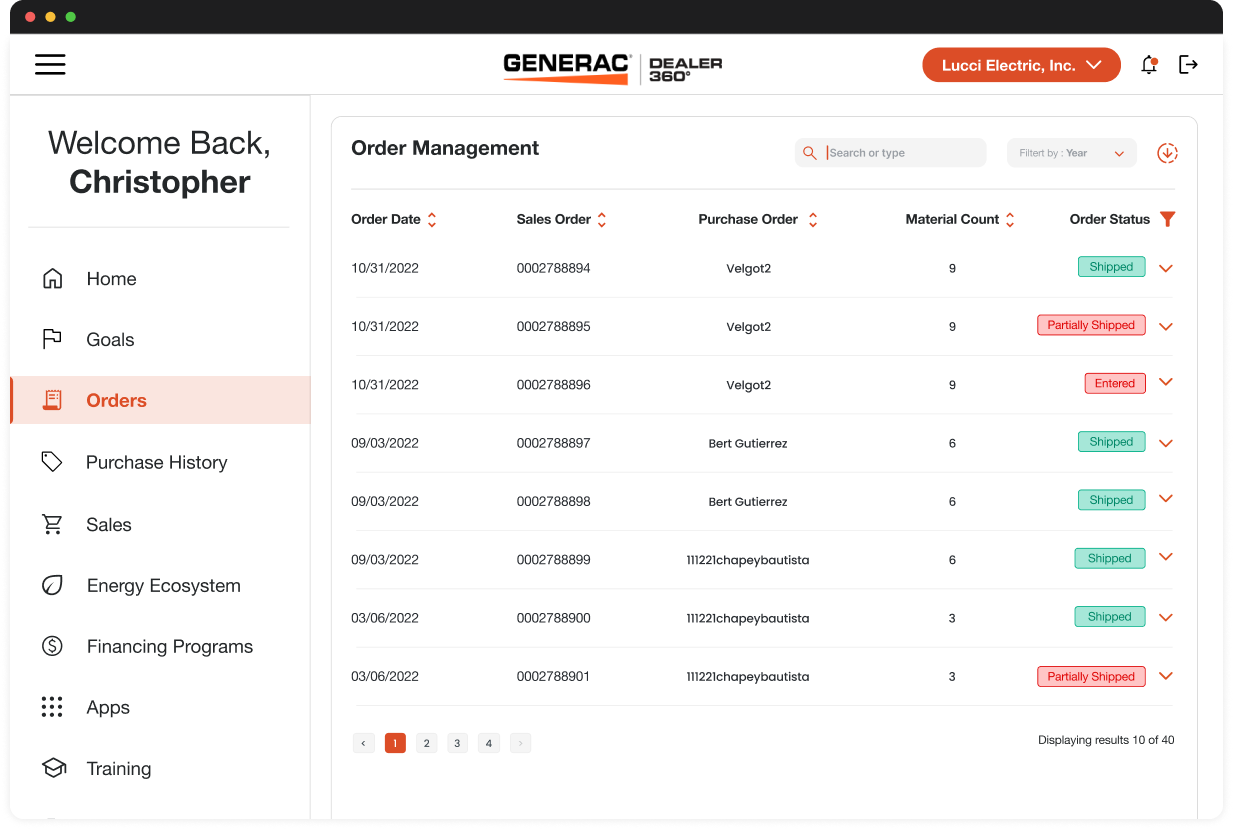This screenshot has width=1233, height=829.
Task: Toggle Material Count column sorting
Action: (x=1010, y=219)
